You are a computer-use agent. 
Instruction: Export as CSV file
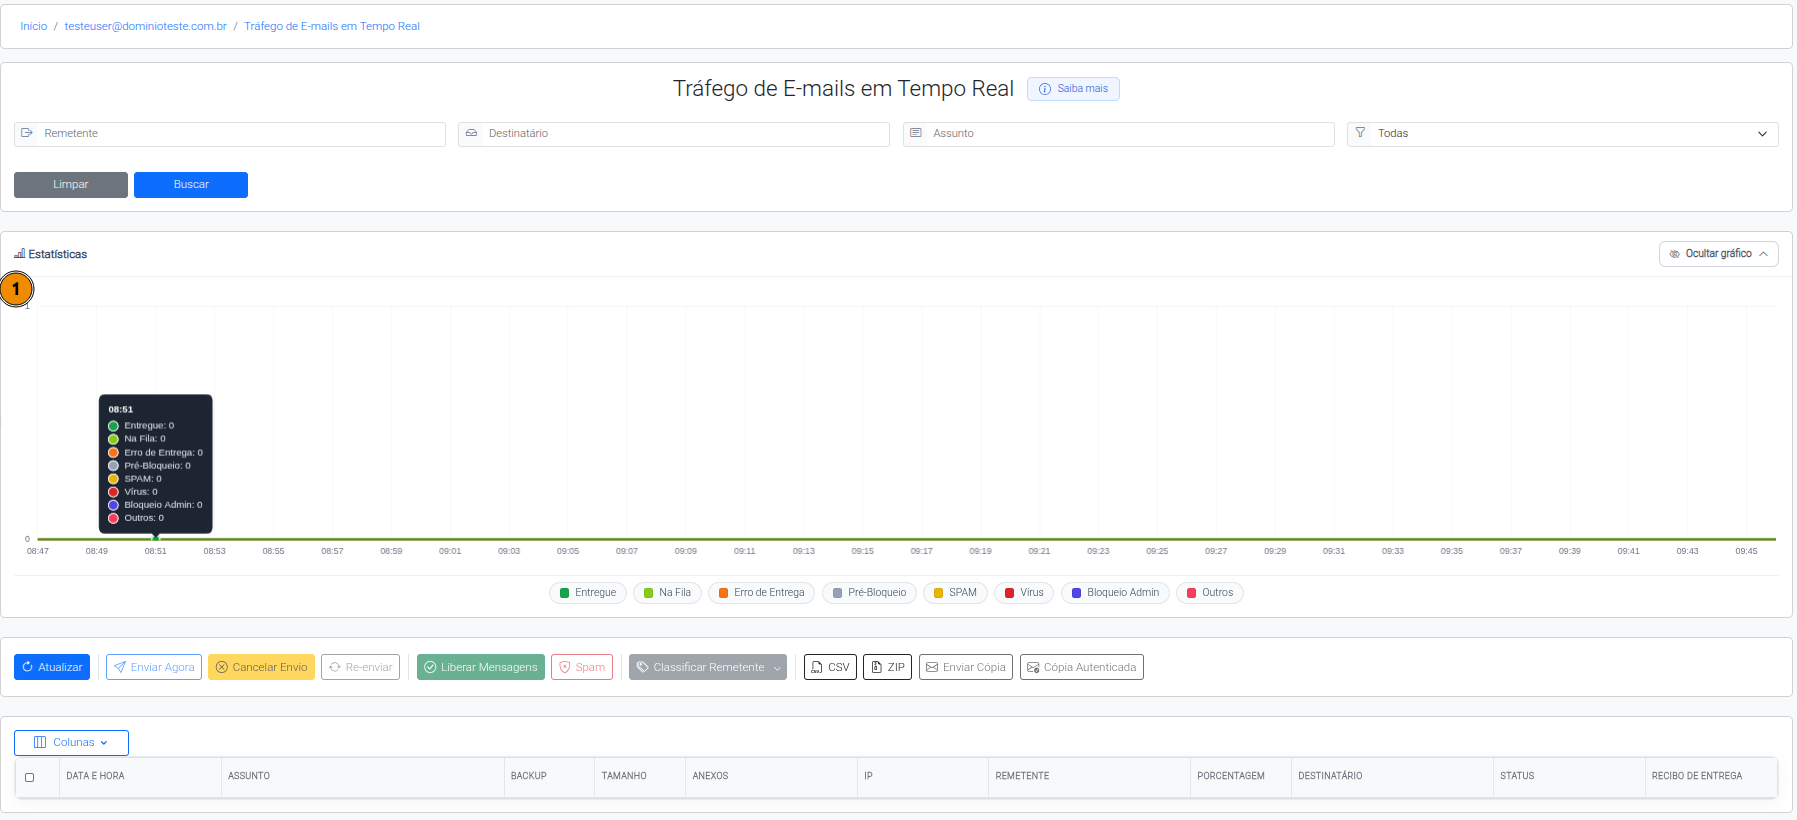830,667
